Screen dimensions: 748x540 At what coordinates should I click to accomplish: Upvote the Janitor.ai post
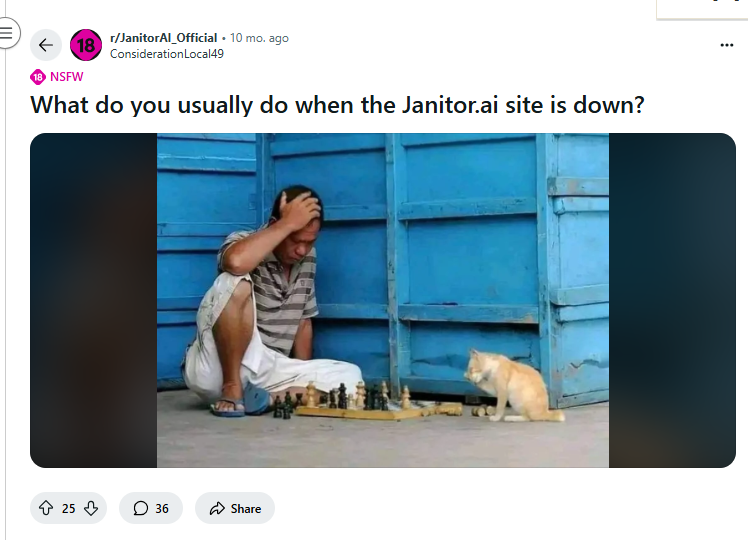[x=46, y=508]
